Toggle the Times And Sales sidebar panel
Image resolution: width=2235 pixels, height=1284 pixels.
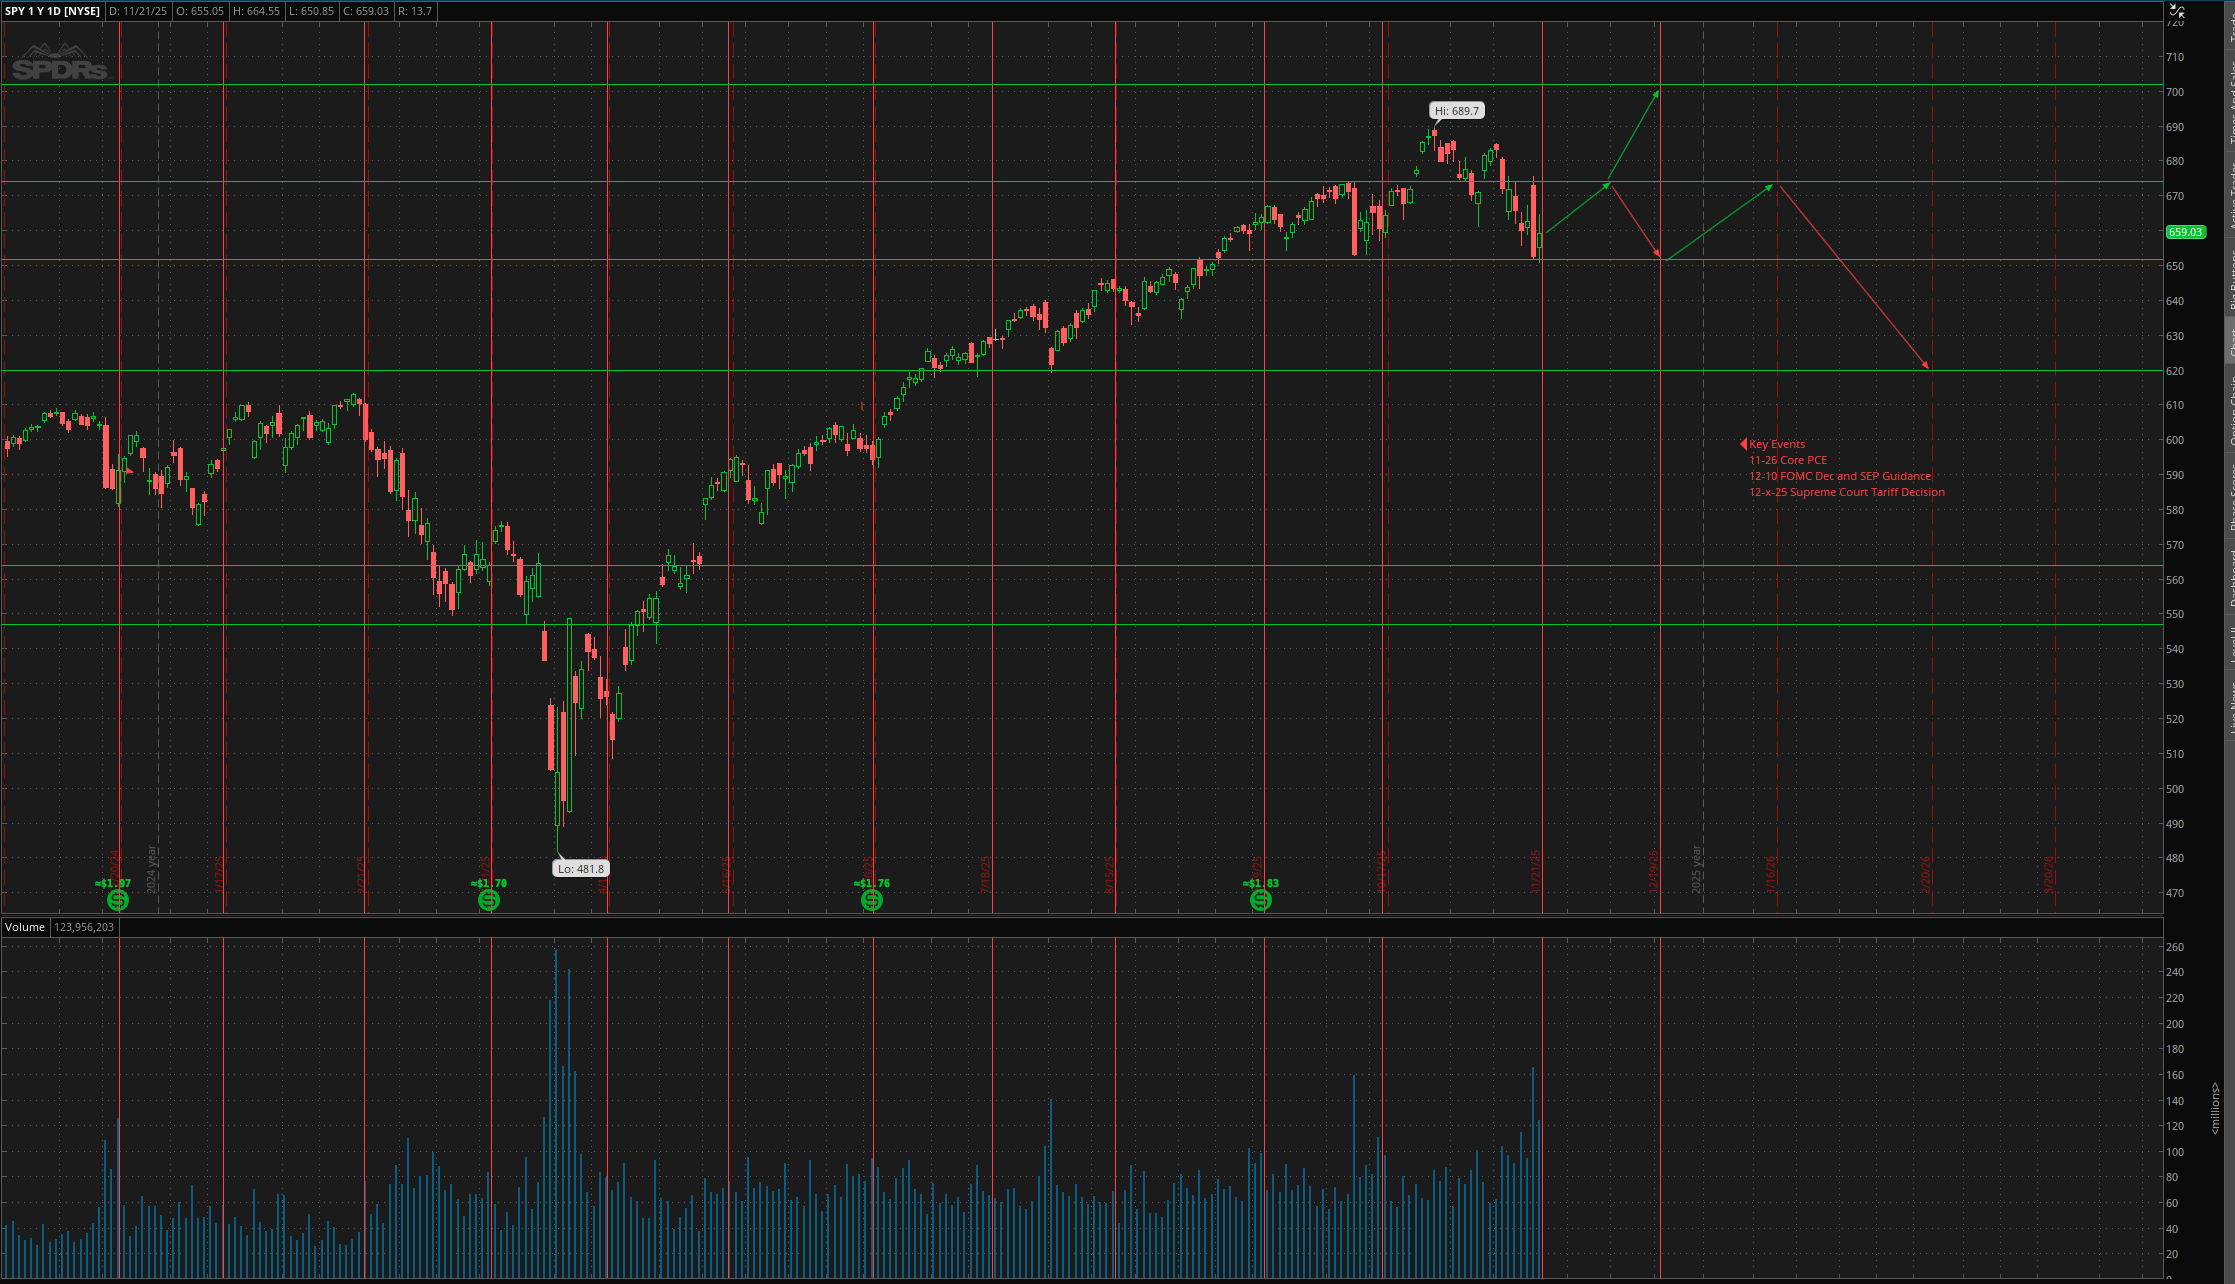coord(2228,95)
